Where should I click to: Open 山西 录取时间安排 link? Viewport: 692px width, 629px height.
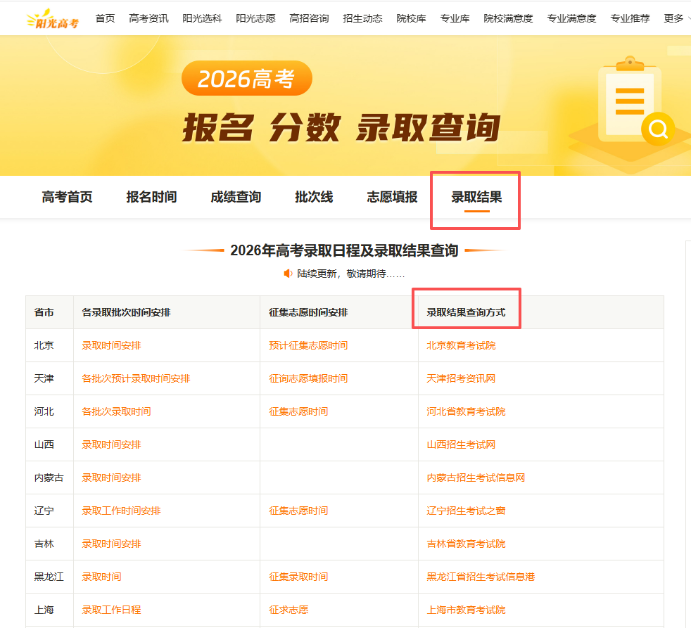point(111,445)
